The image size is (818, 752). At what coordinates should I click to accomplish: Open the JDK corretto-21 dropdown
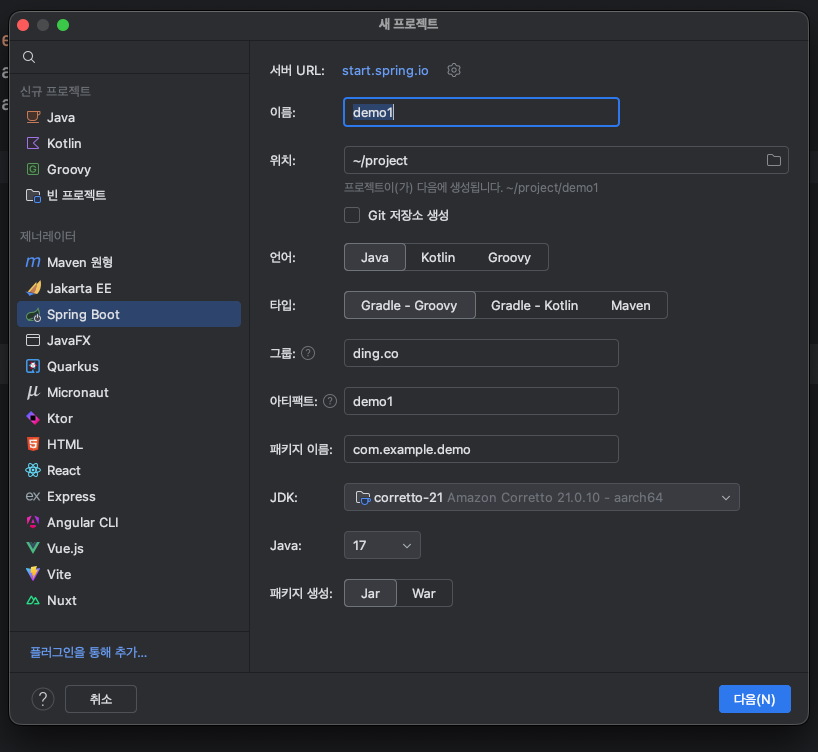(542, 497)
